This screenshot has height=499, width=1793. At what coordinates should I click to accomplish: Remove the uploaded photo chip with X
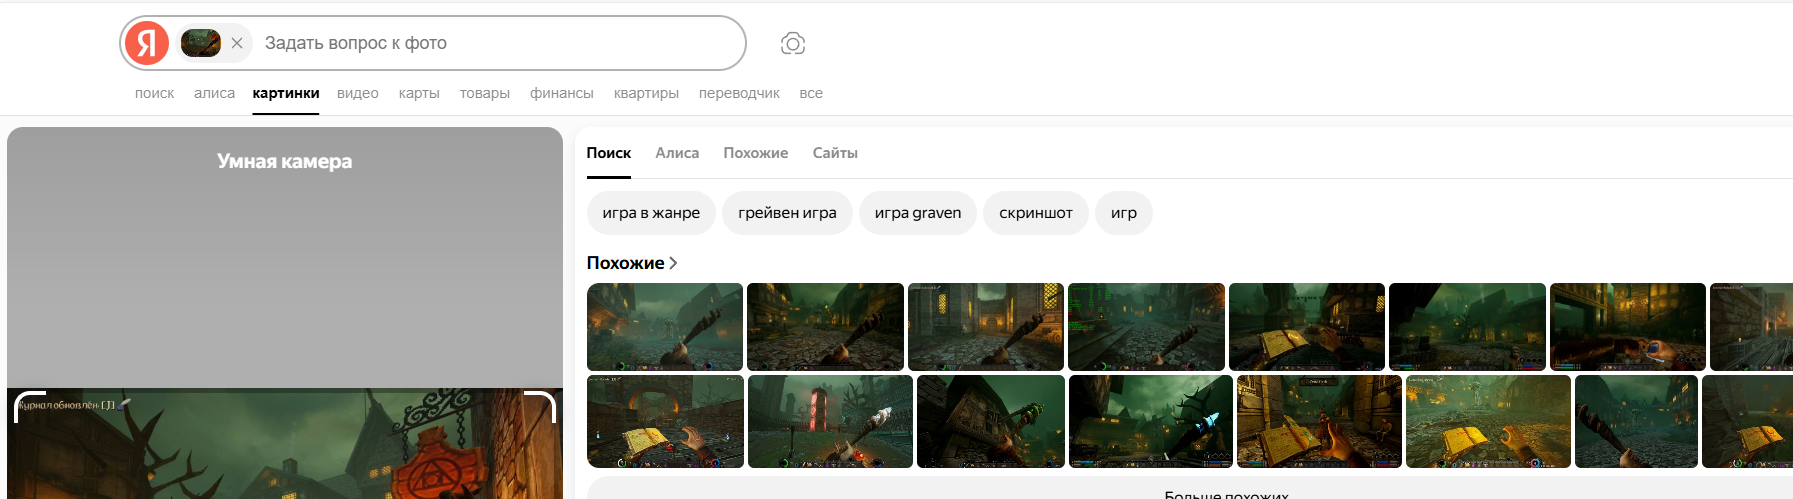(x=237, y=43)
